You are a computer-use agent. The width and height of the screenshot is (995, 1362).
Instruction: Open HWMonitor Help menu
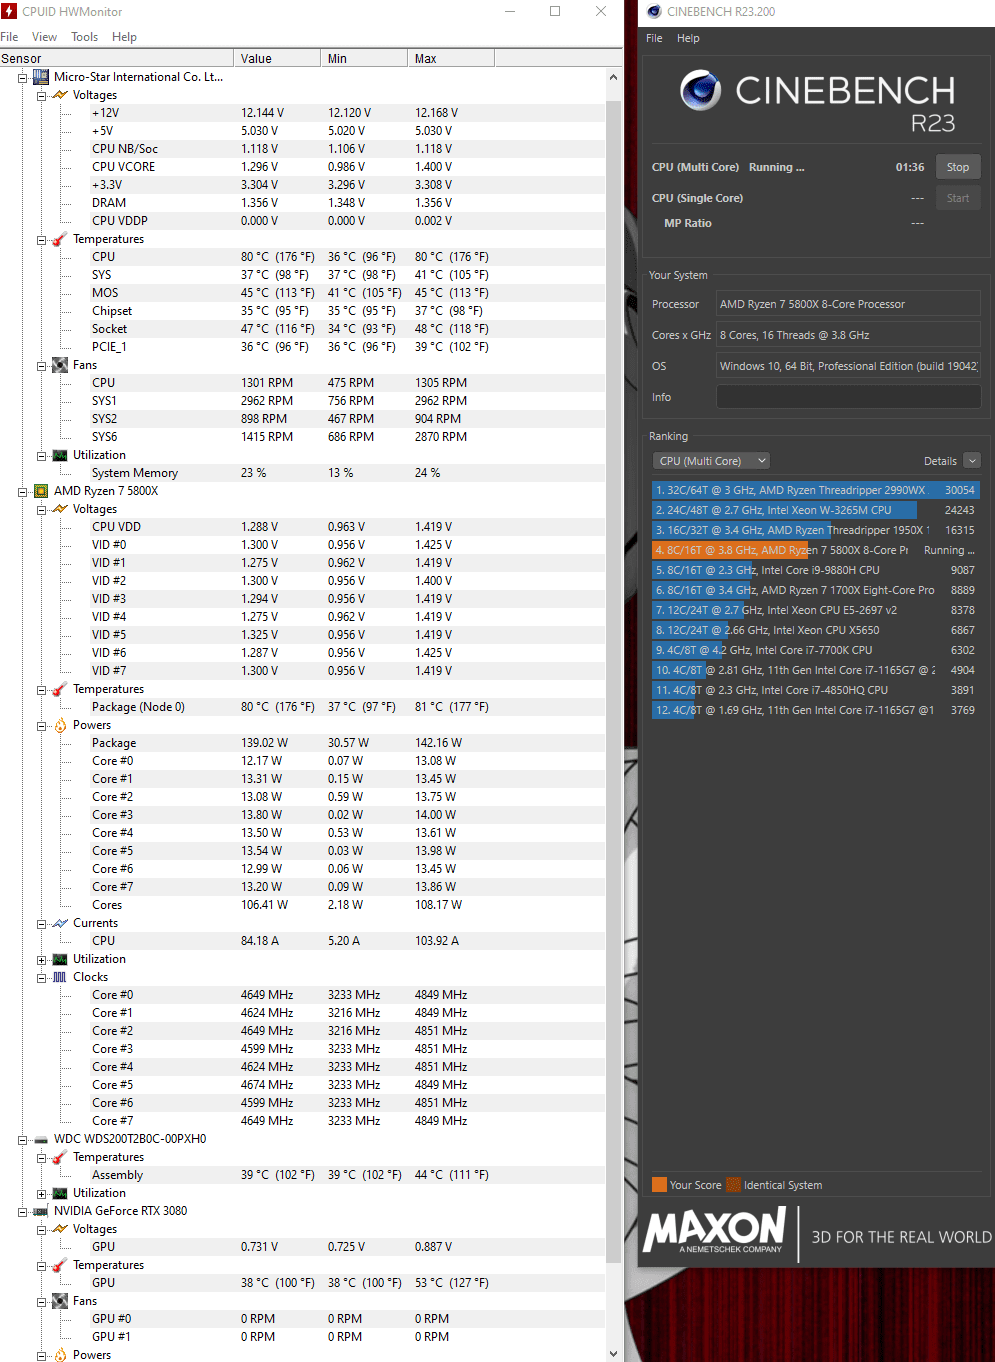[124, 37]
